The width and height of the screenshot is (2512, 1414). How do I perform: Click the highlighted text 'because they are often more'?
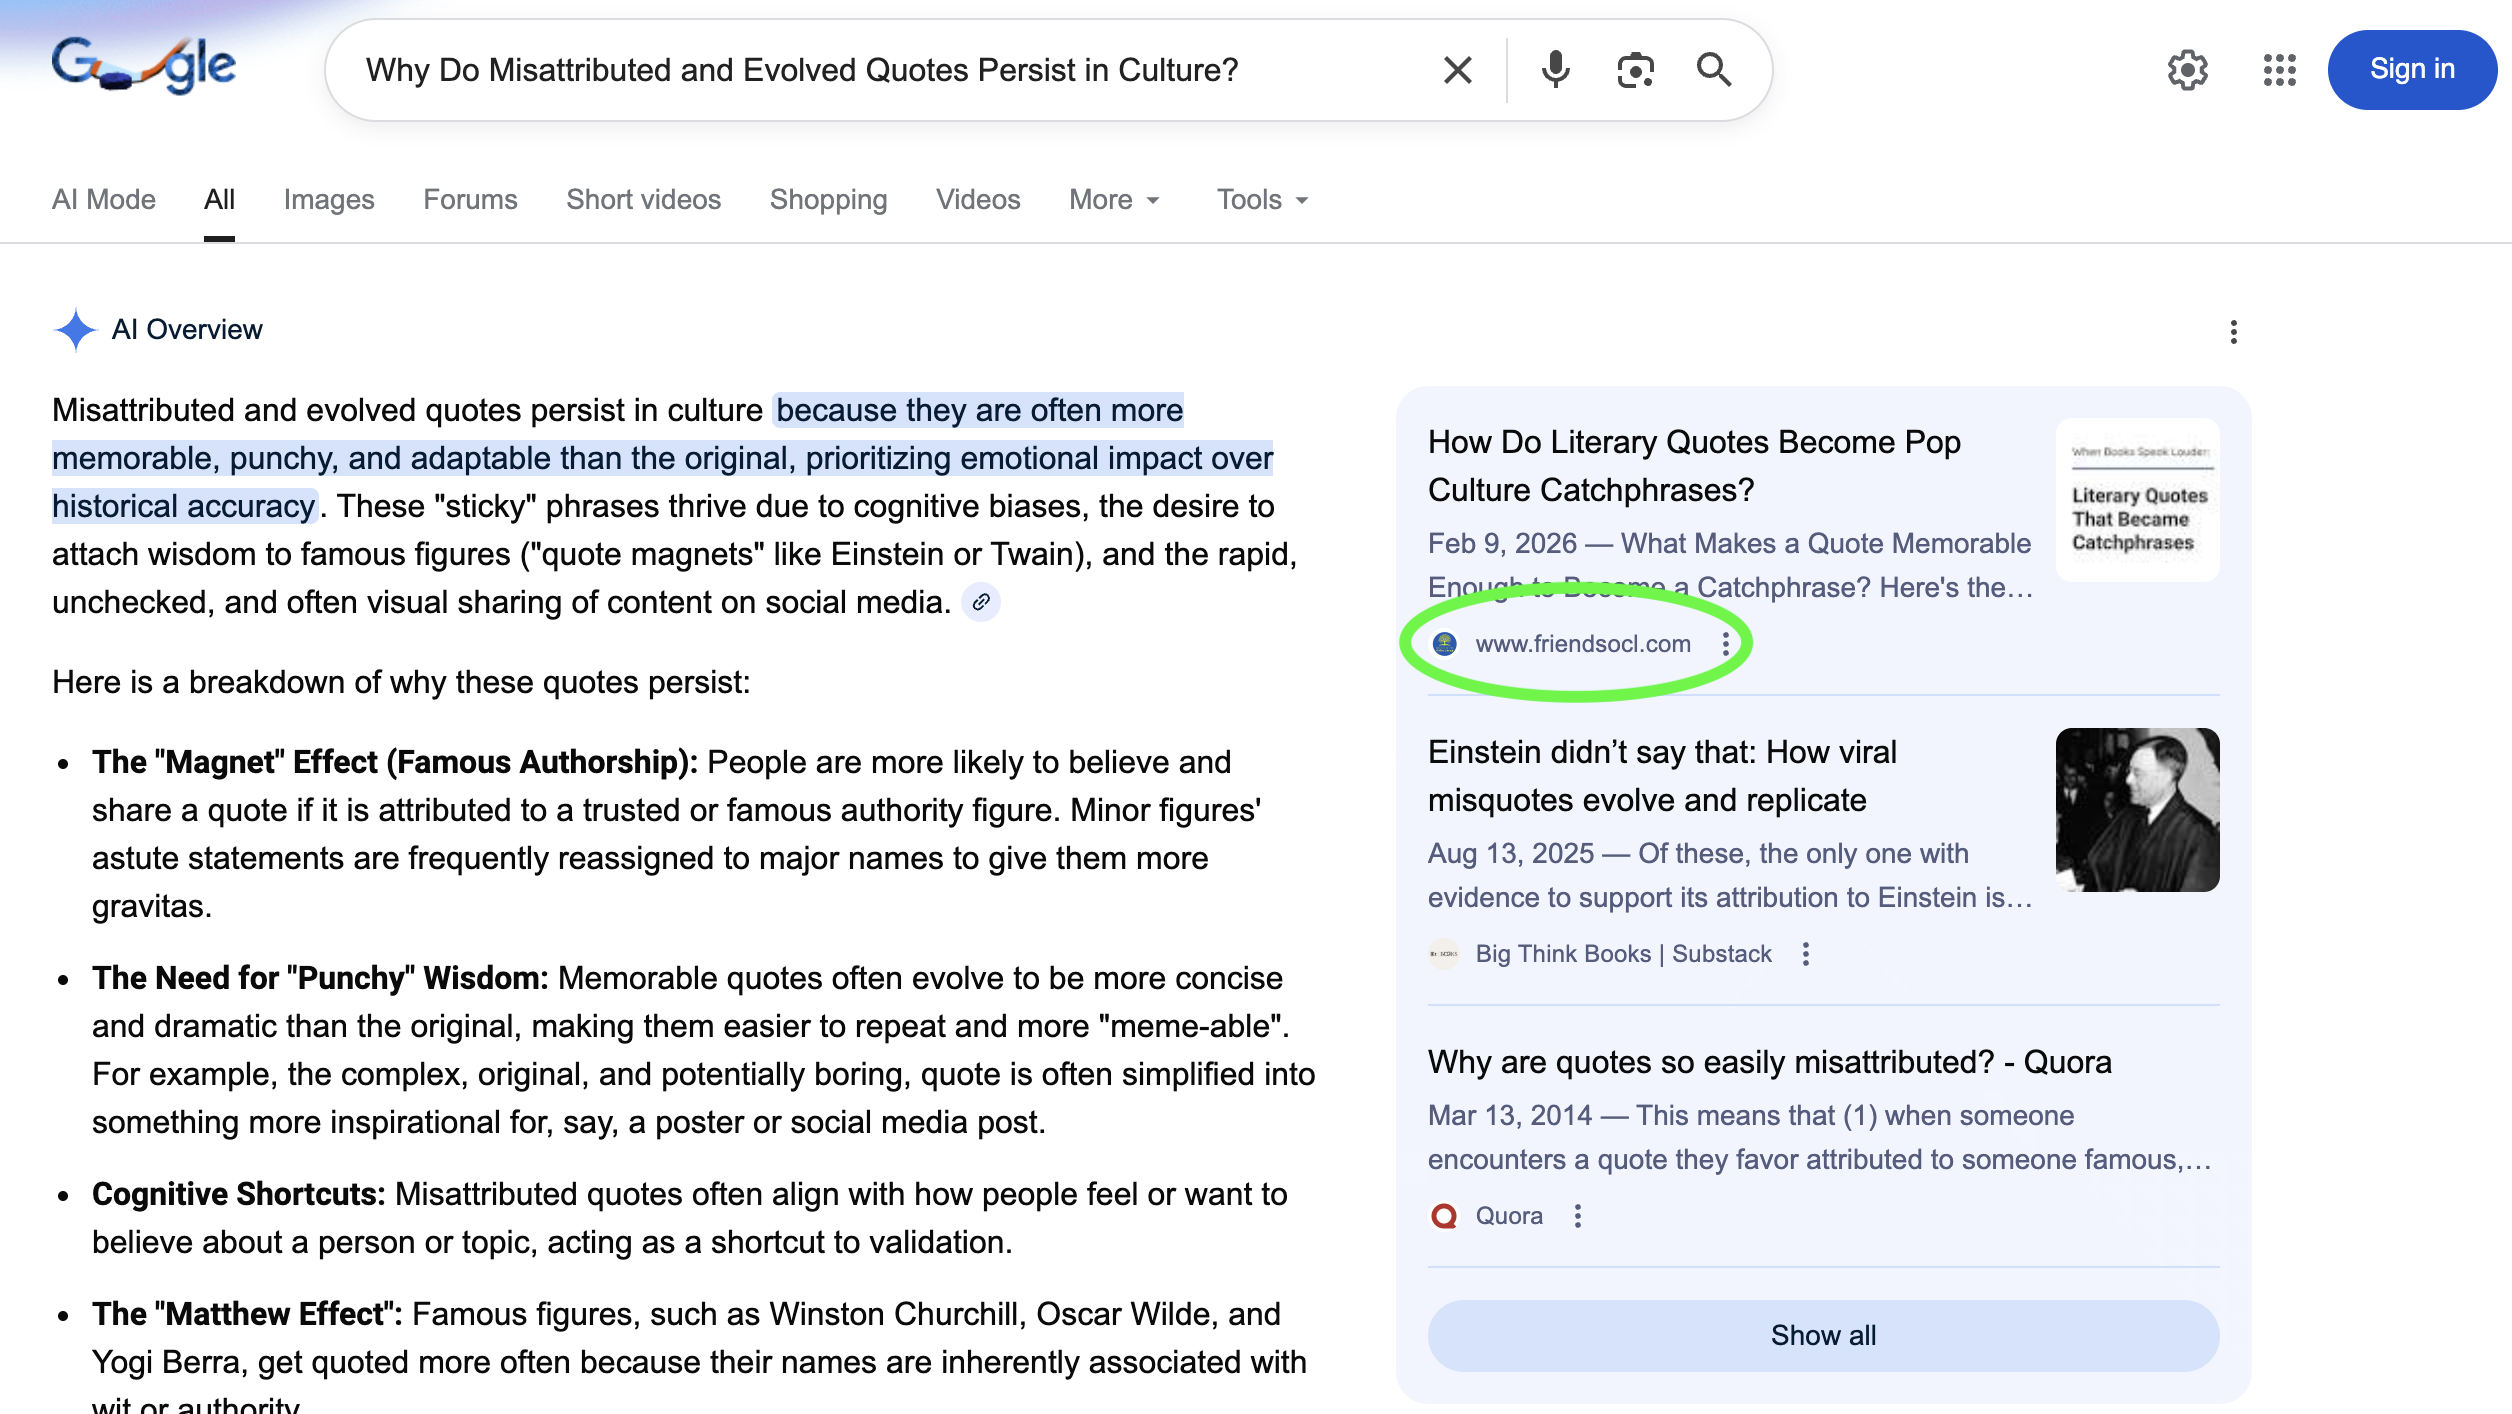[x=979, y=410]
